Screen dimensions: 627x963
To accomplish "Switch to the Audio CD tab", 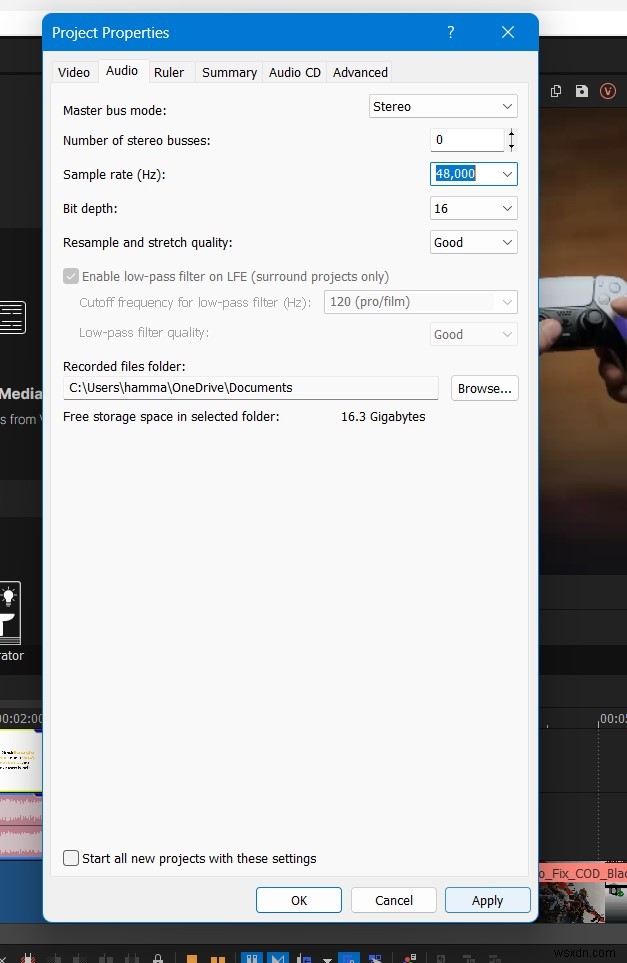I will tap(295, 72).
